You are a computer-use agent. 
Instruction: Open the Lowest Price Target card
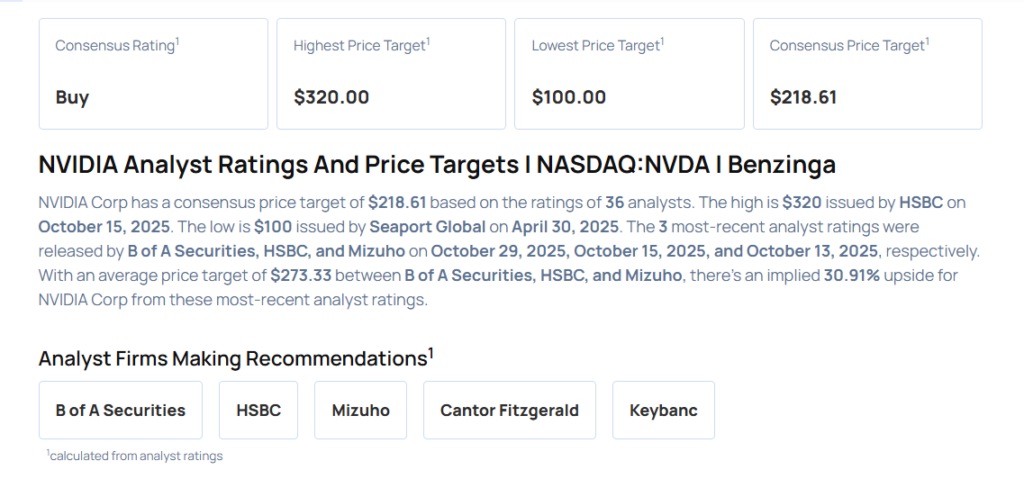629,73
